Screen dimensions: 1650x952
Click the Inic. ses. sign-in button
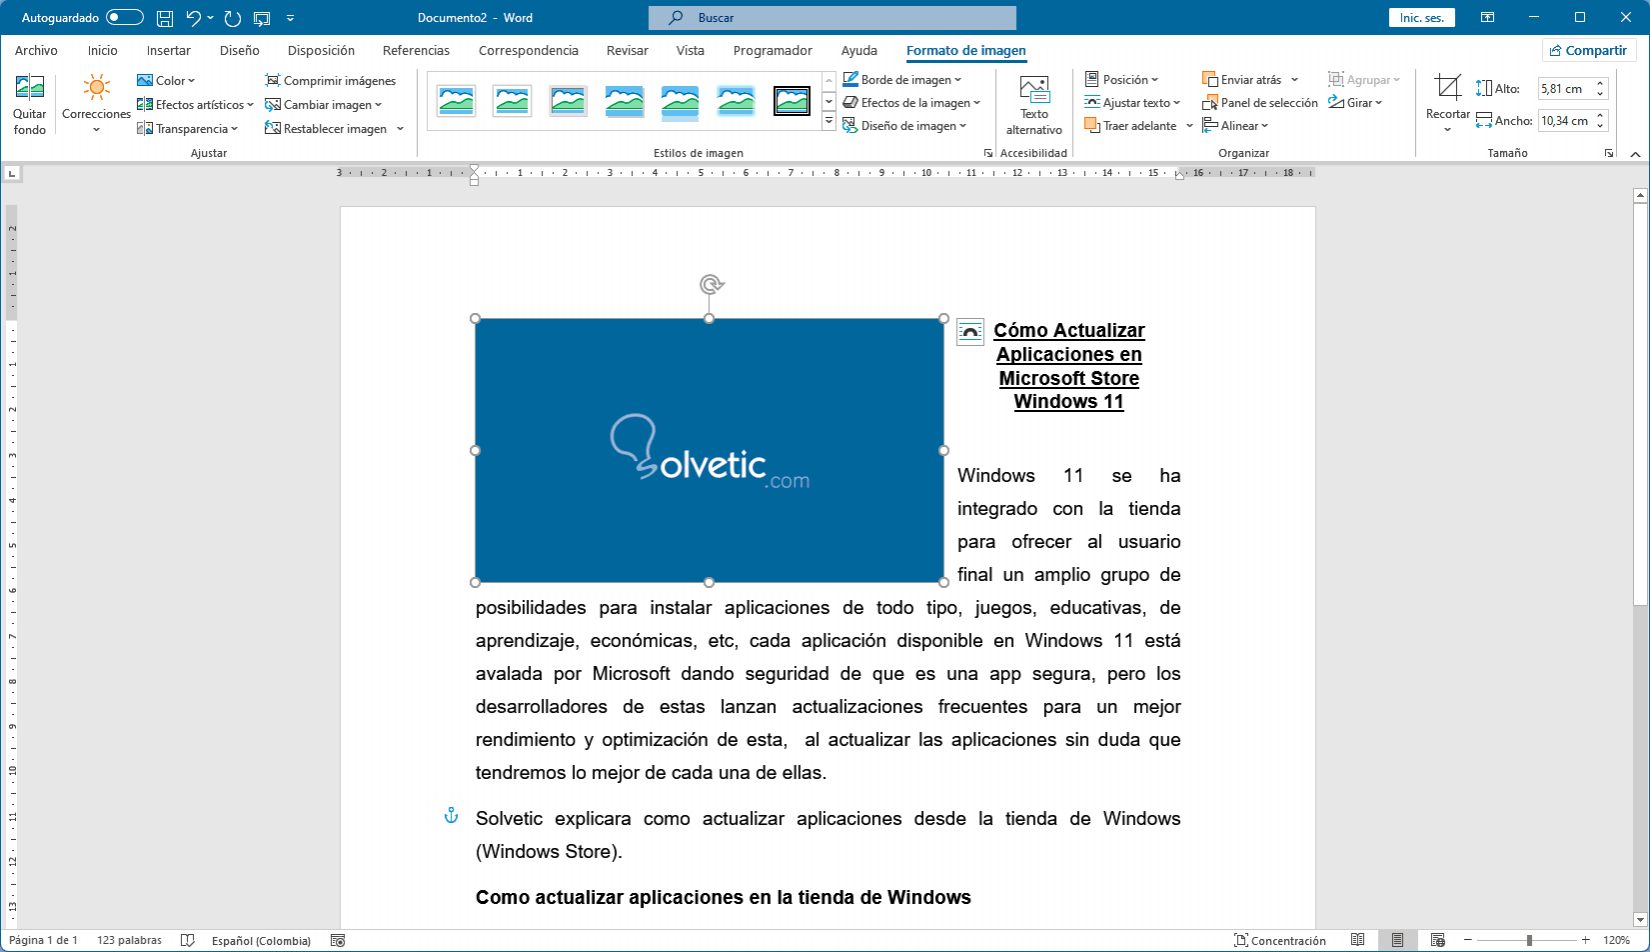click(1422, 18)
